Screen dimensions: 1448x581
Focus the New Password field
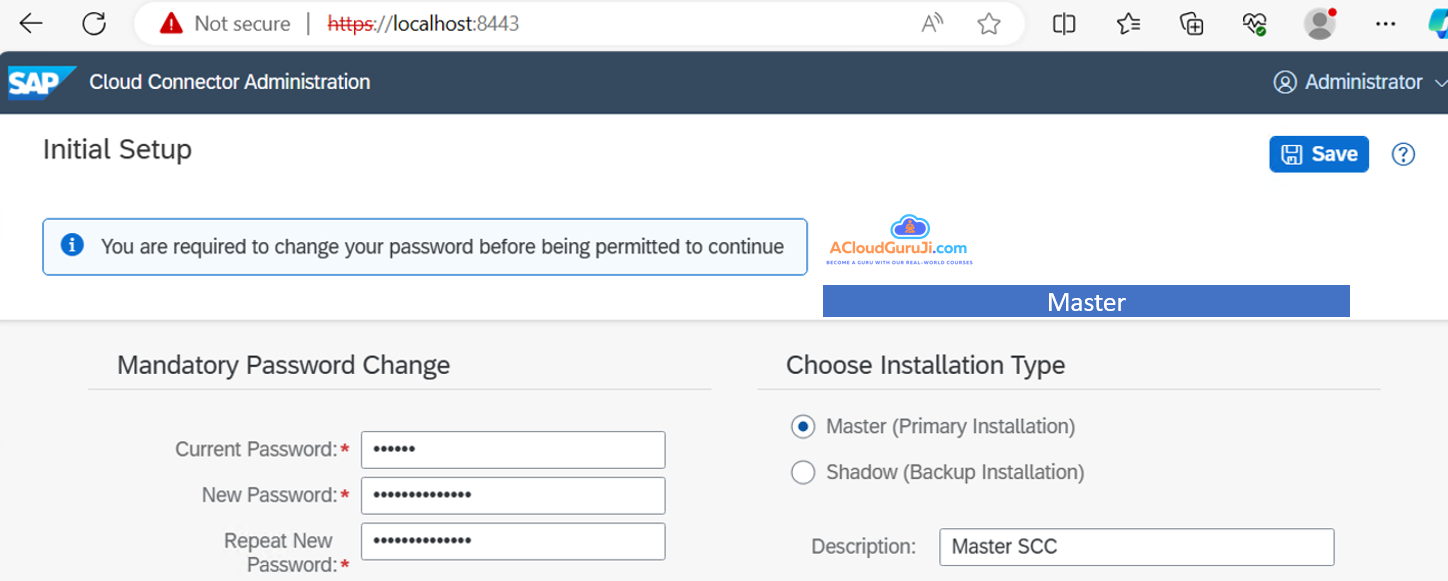point(513,496)
